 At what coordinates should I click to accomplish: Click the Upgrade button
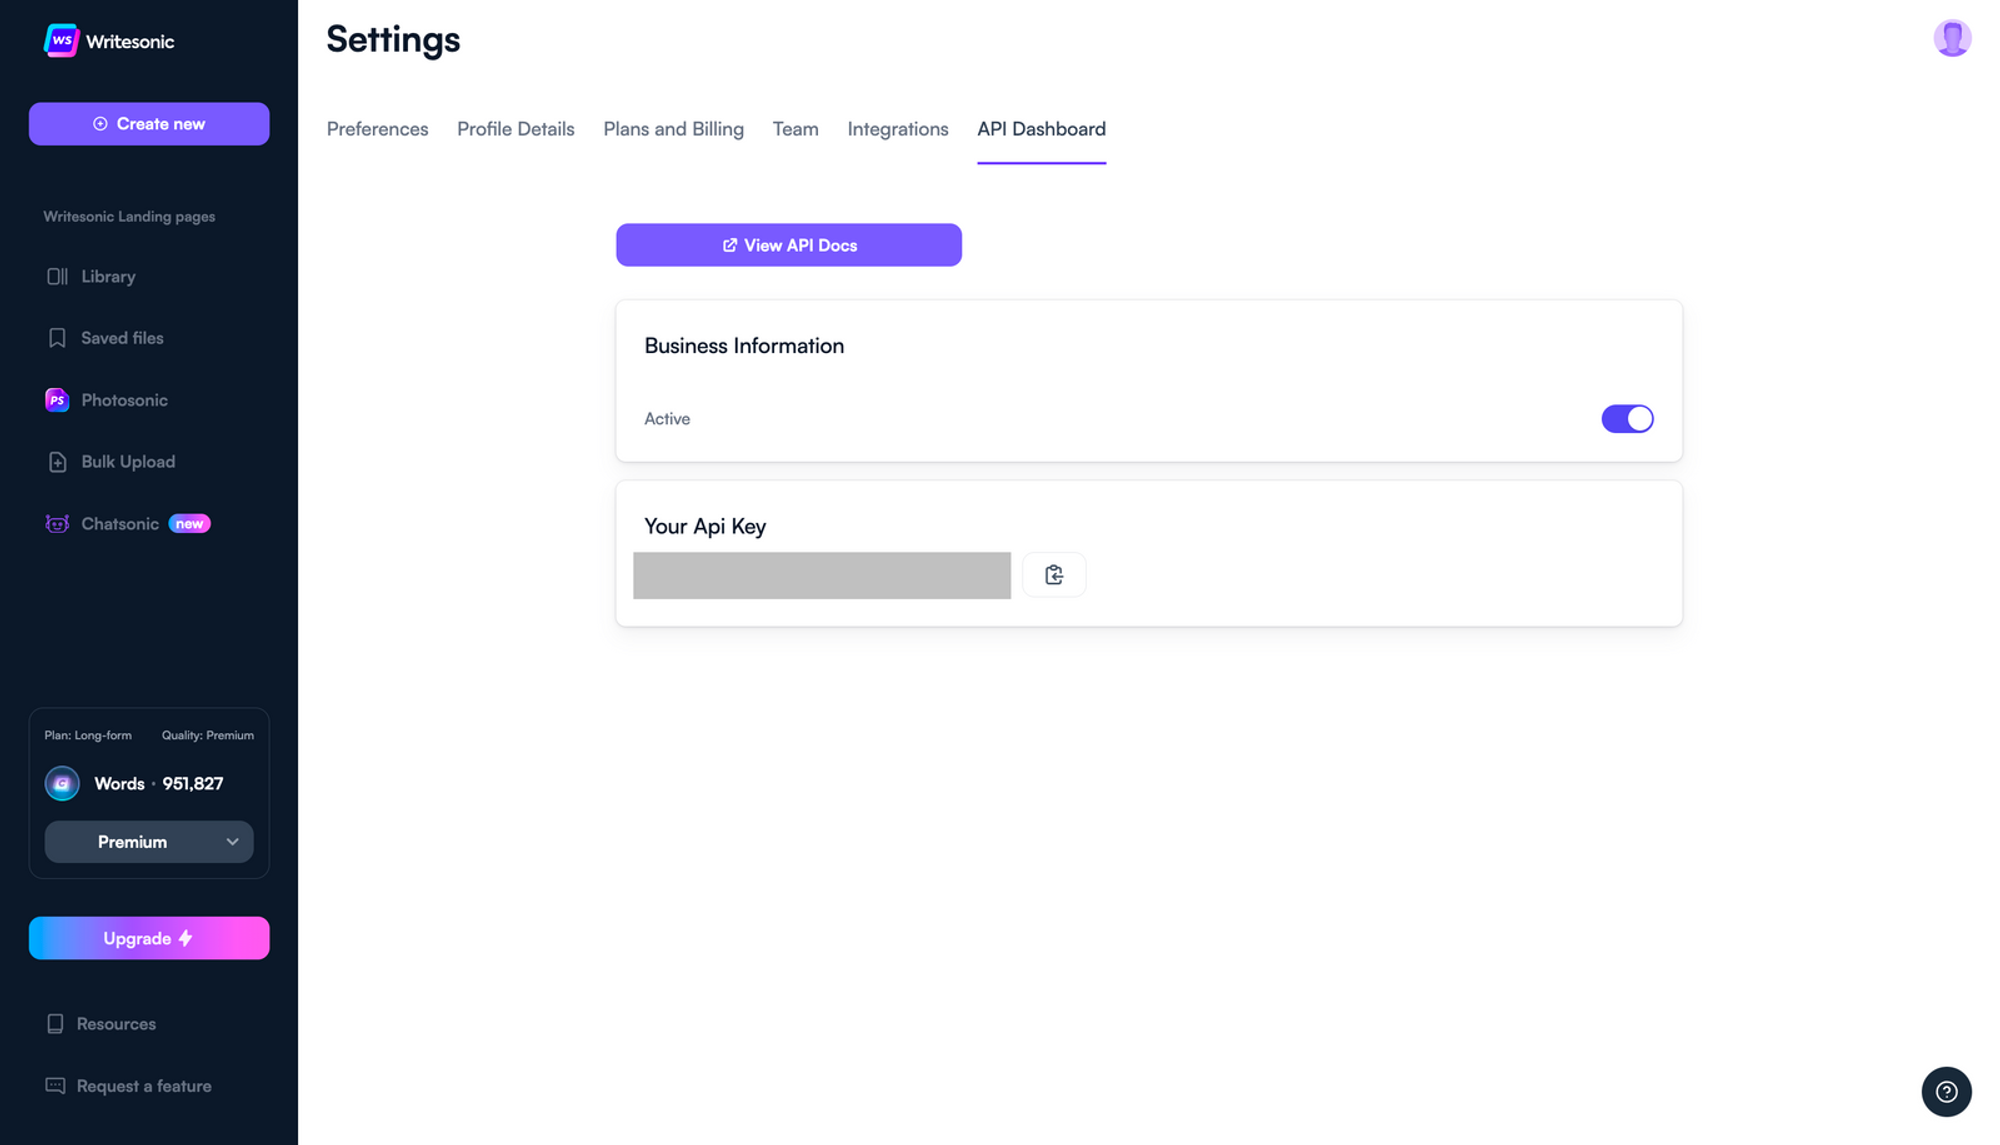coord(148,938)
